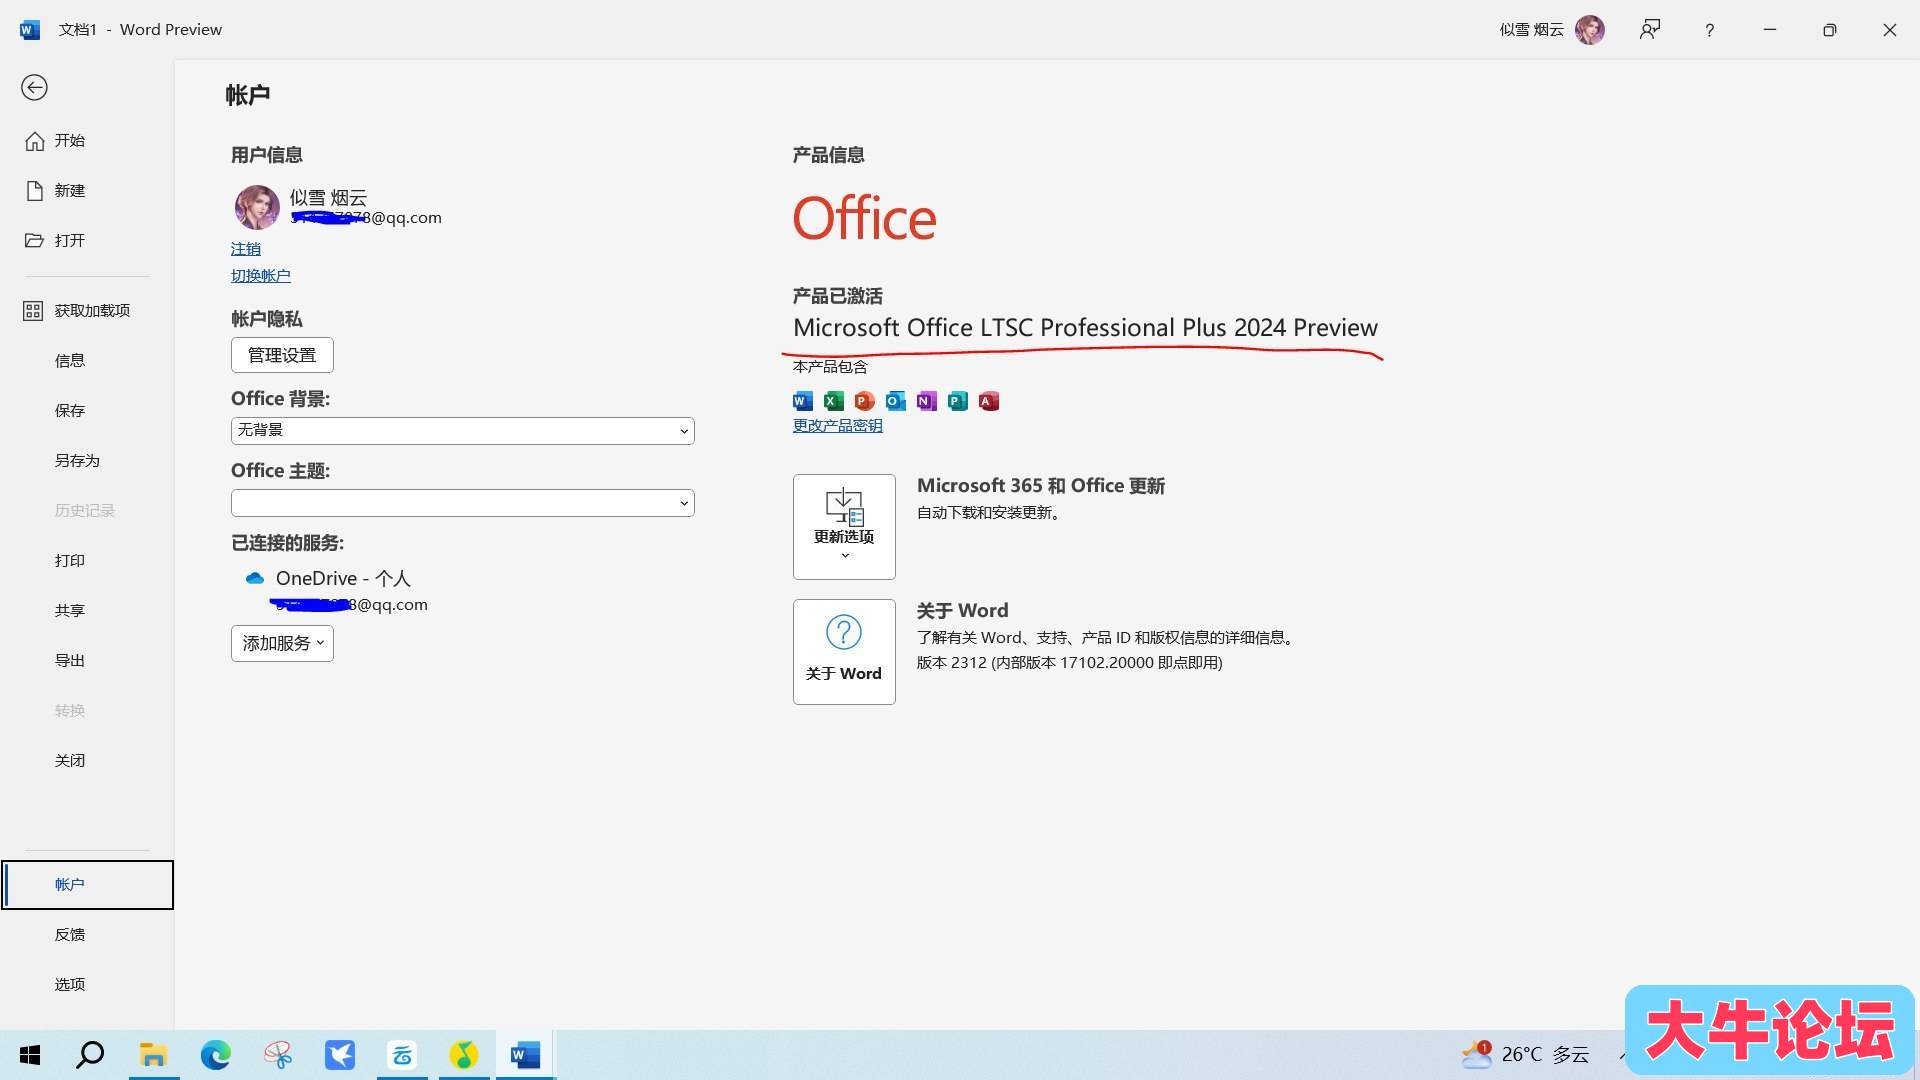Click the Publisher product icon
This screenshot has width=1920, height=1080.
(x=958, y=402)
